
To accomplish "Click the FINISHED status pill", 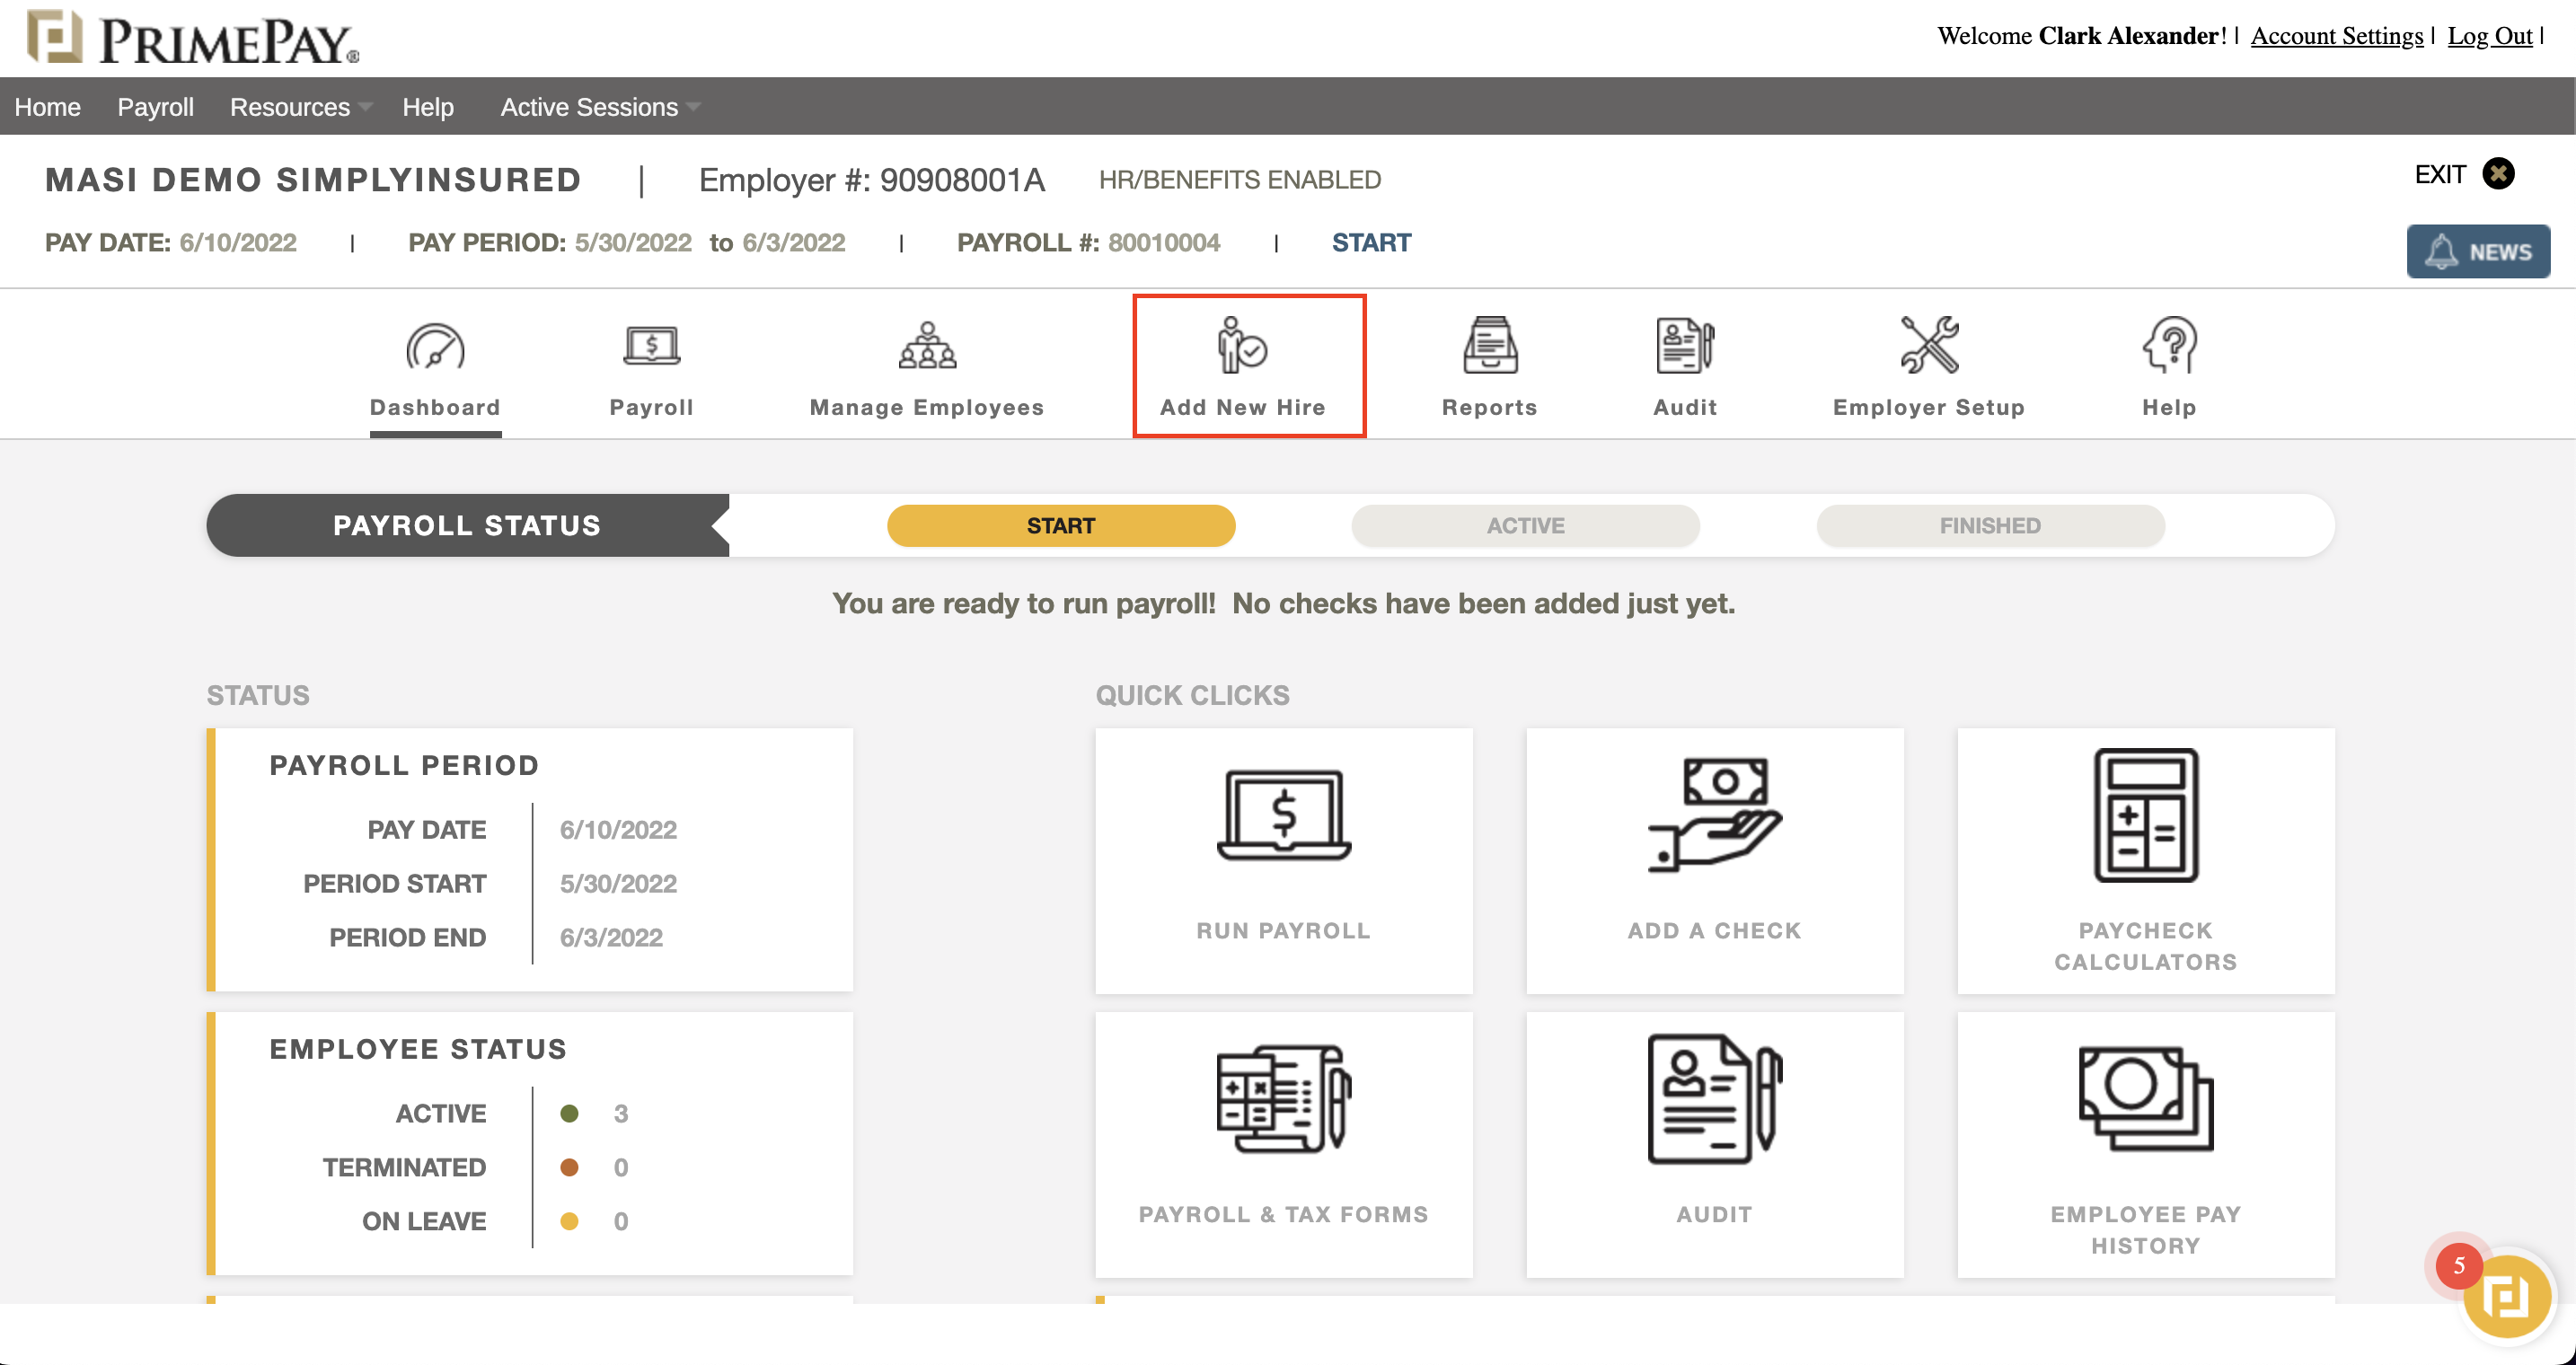I will (1990, 525).
